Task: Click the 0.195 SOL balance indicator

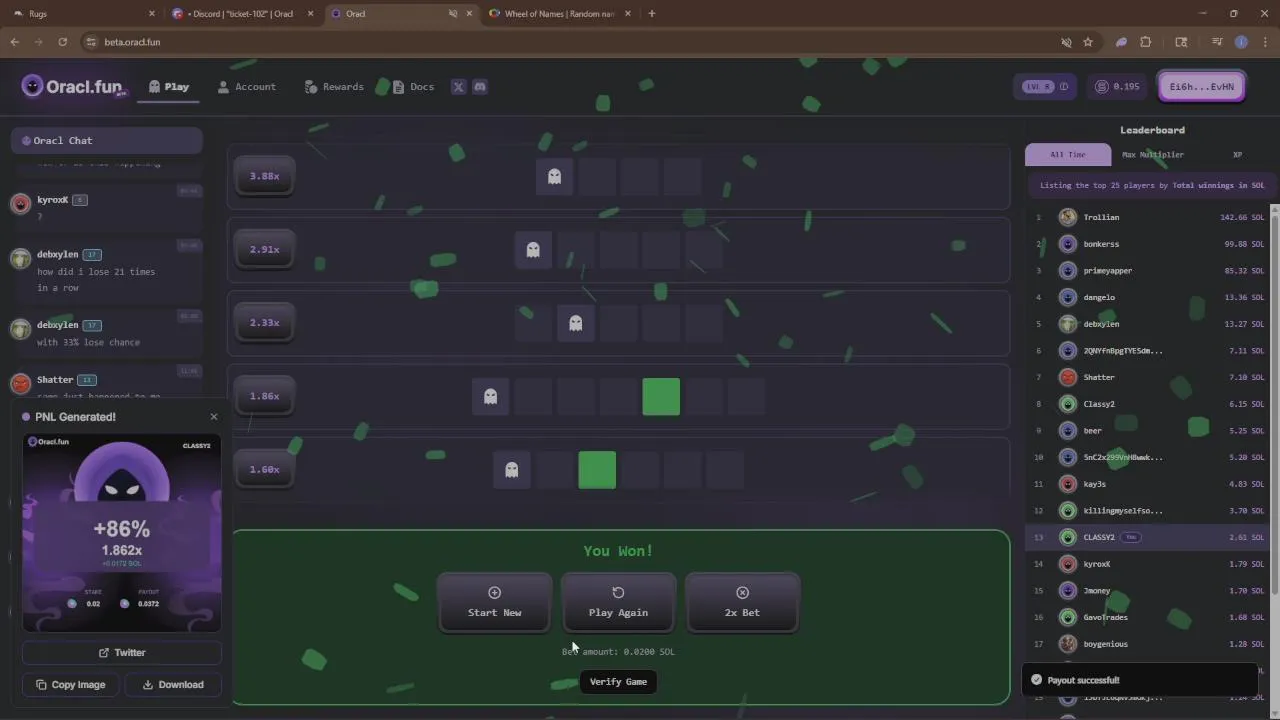Action: click(1117, 87)
